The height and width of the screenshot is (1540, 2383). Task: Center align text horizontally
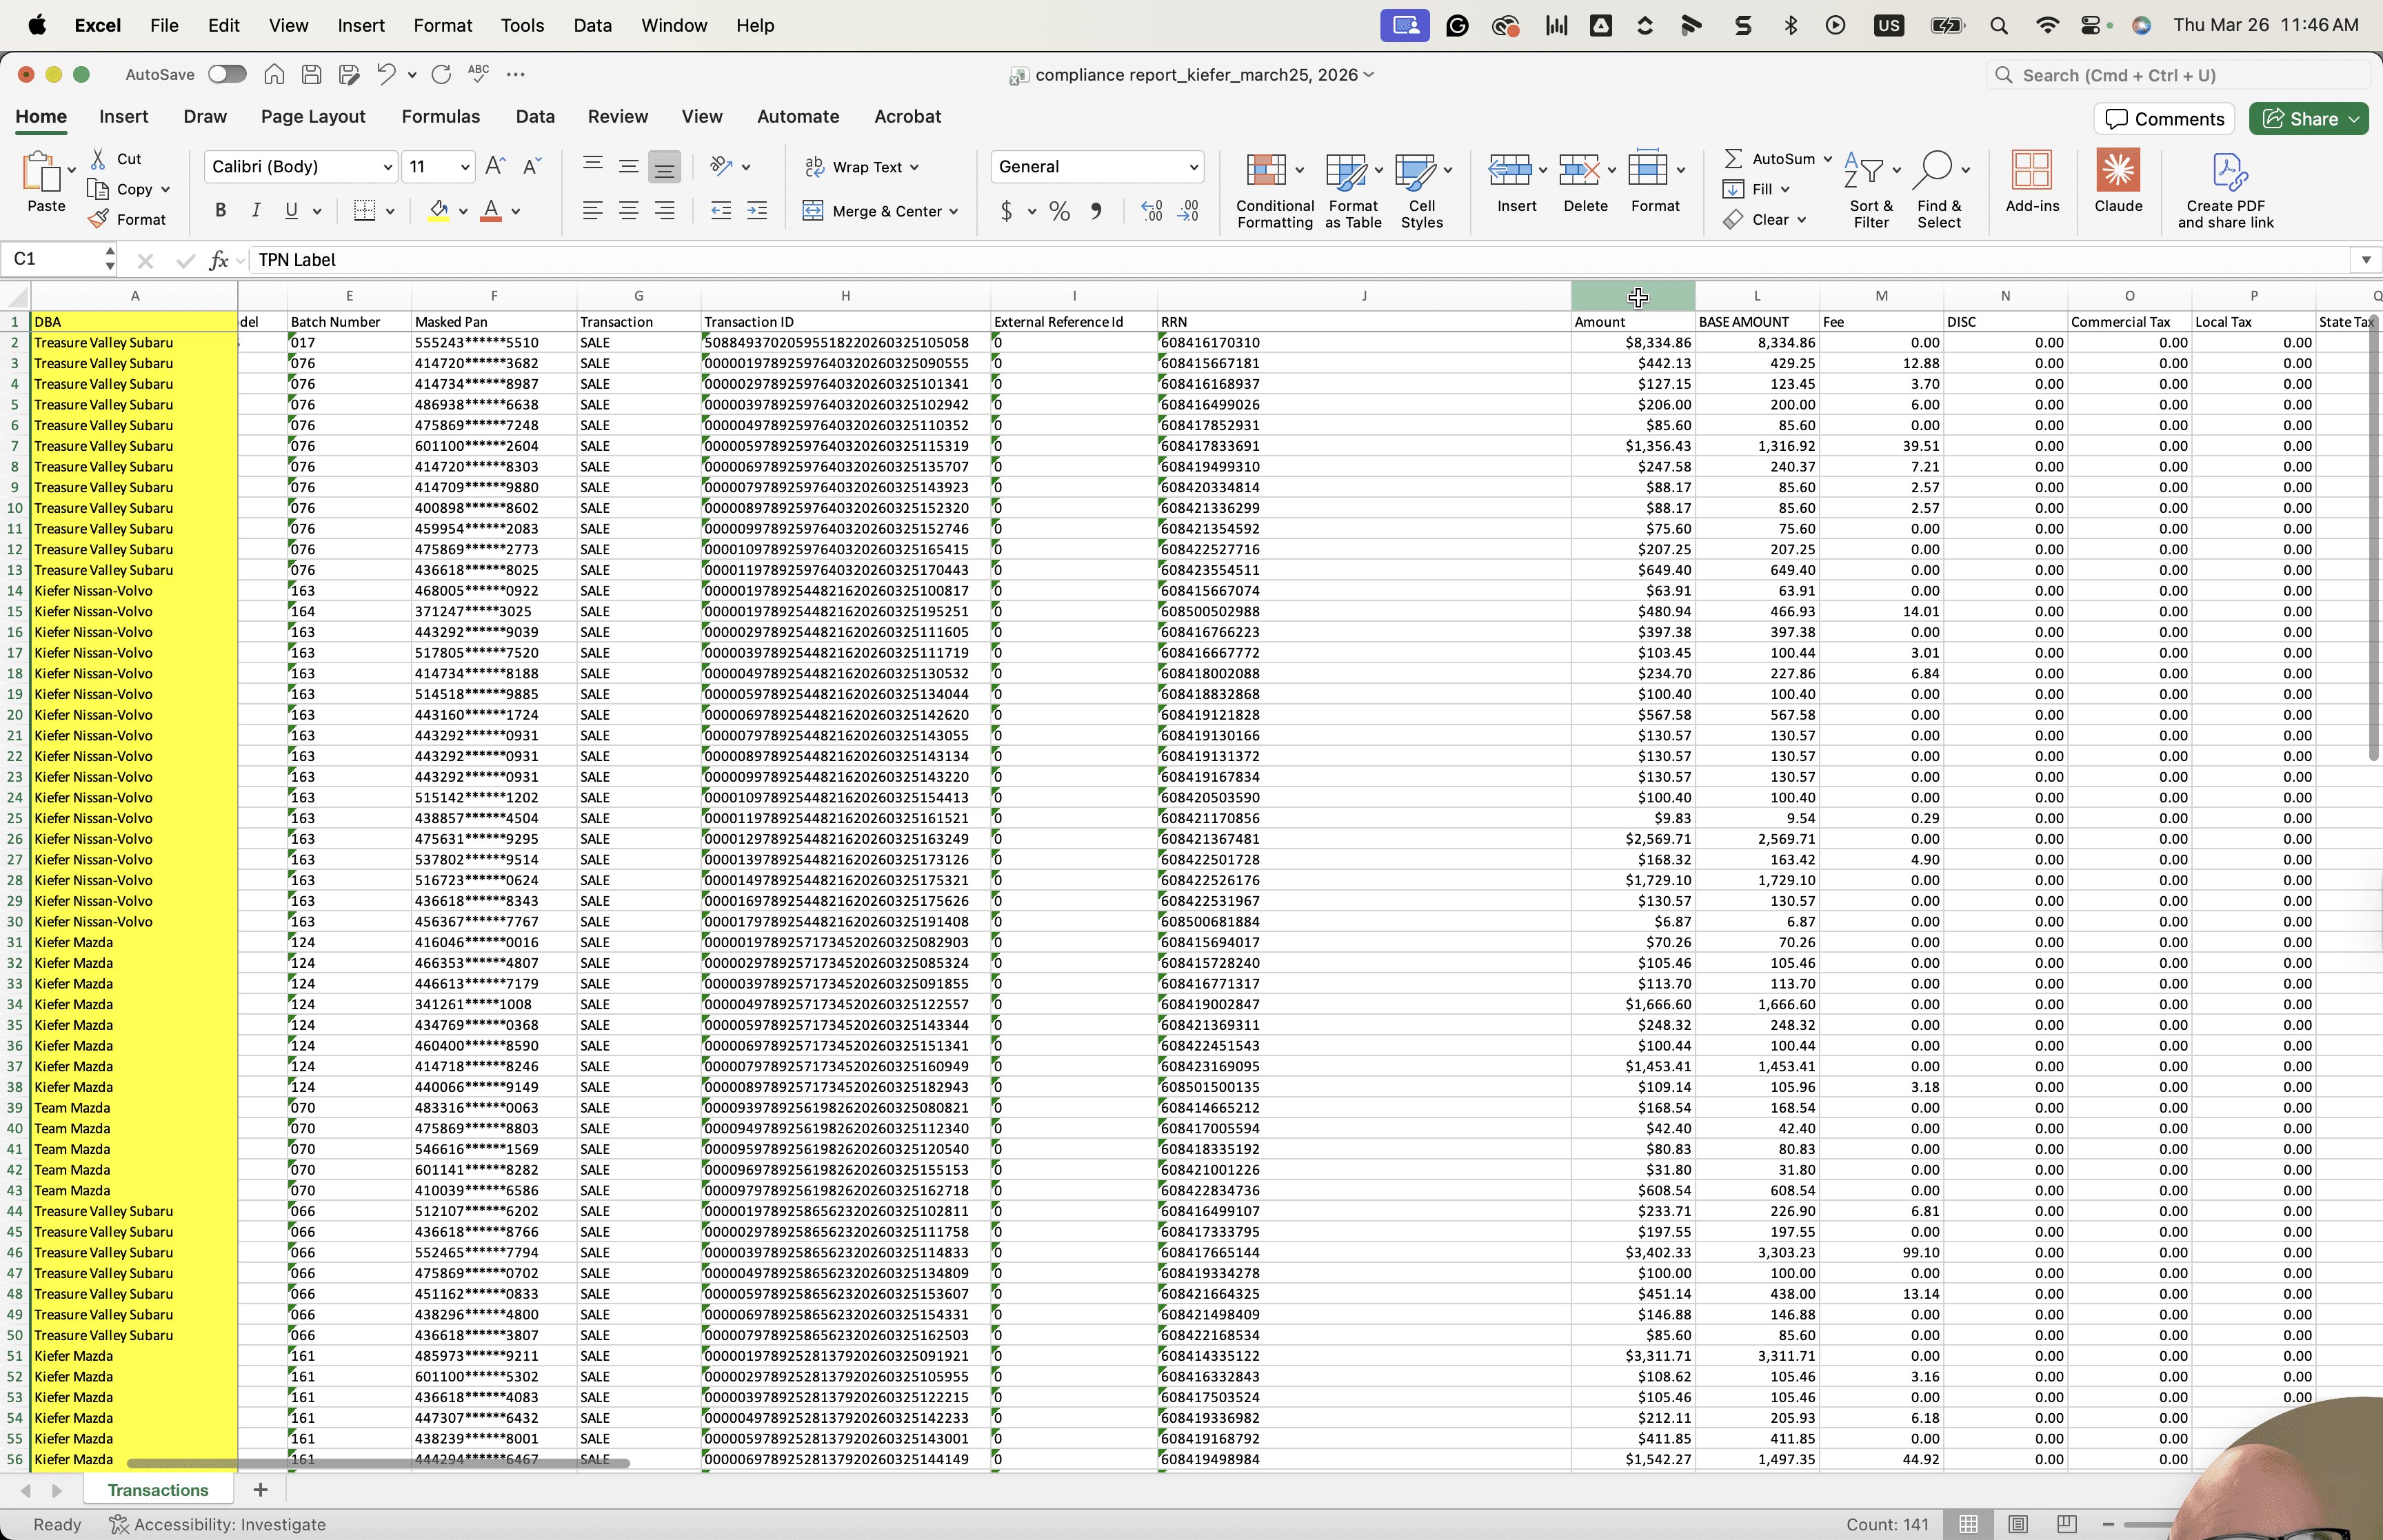[628, 210]
